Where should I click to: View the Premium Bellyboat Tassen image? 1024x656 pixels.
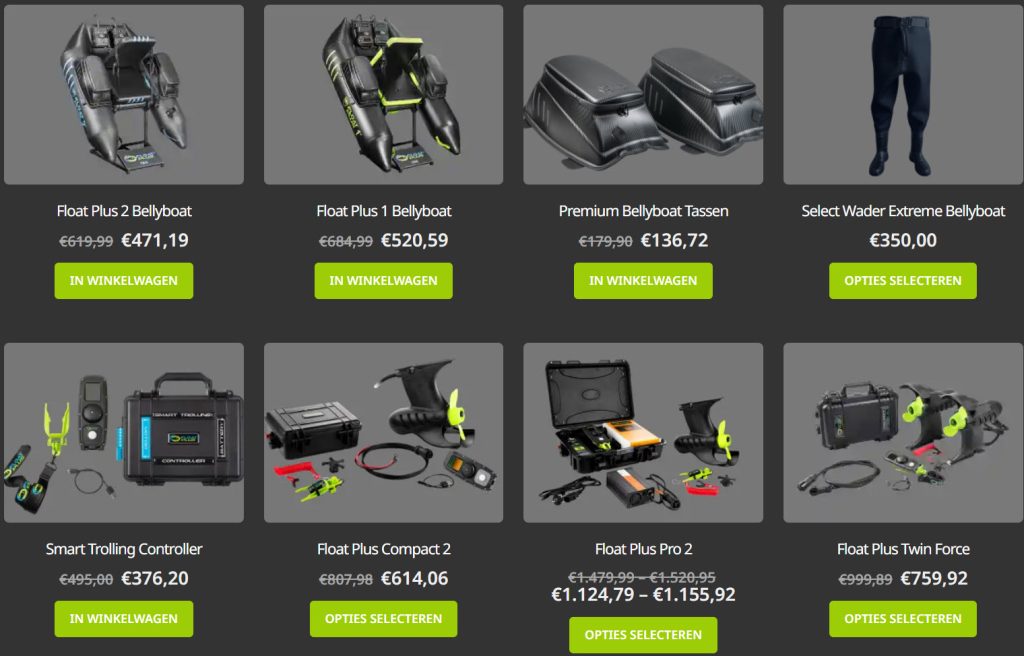coord(643,95)
